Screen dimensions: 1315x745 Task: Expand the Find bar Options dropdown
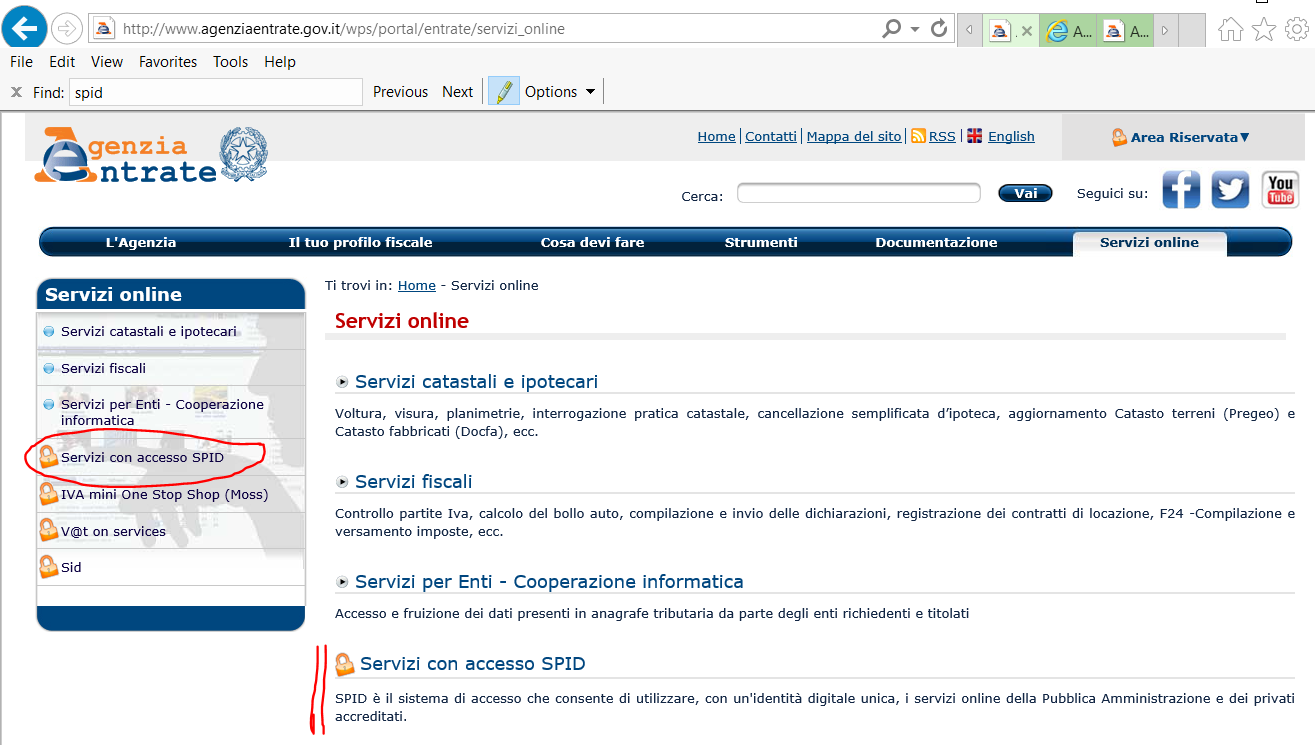tap(560, 92)
